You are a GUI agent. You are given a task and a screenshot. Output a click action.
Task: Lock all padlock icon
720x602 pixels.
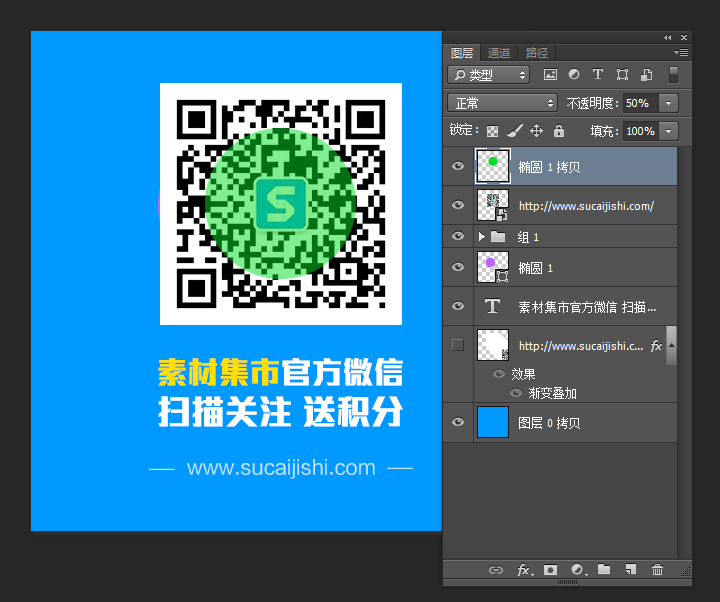coord(558,131)
